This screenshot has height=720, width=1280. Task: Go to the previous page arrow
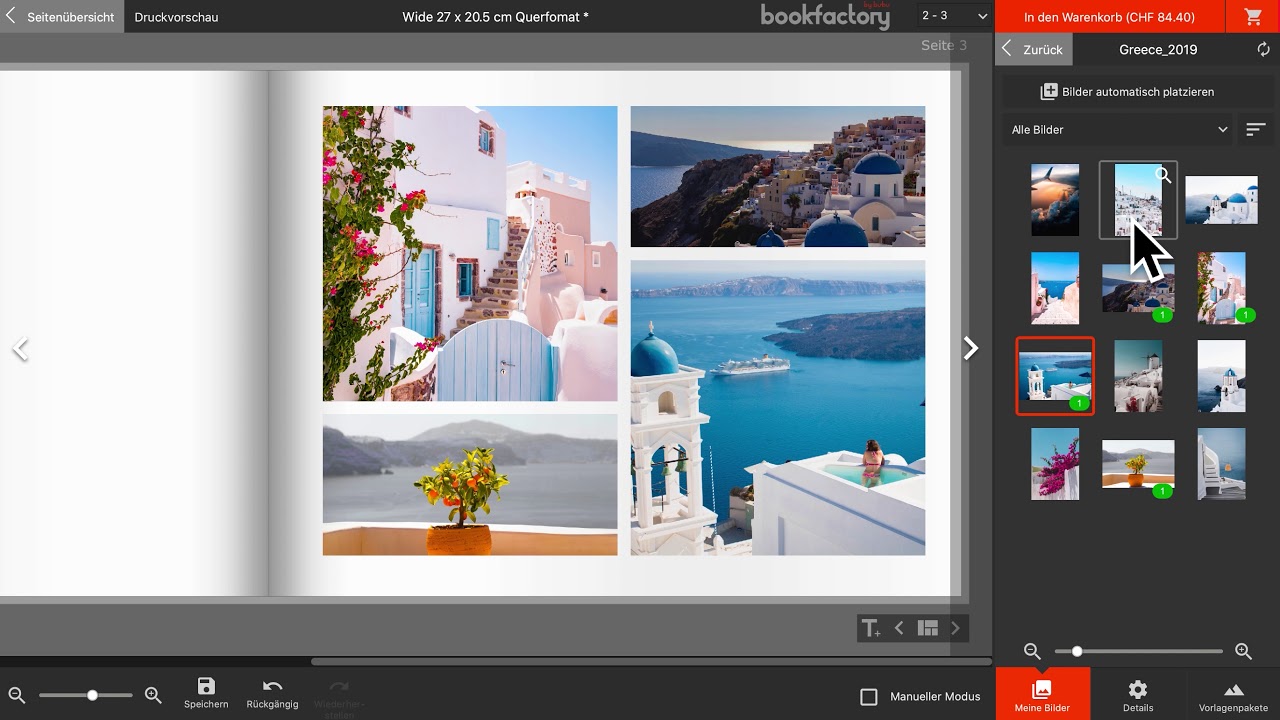coord(20,349)
